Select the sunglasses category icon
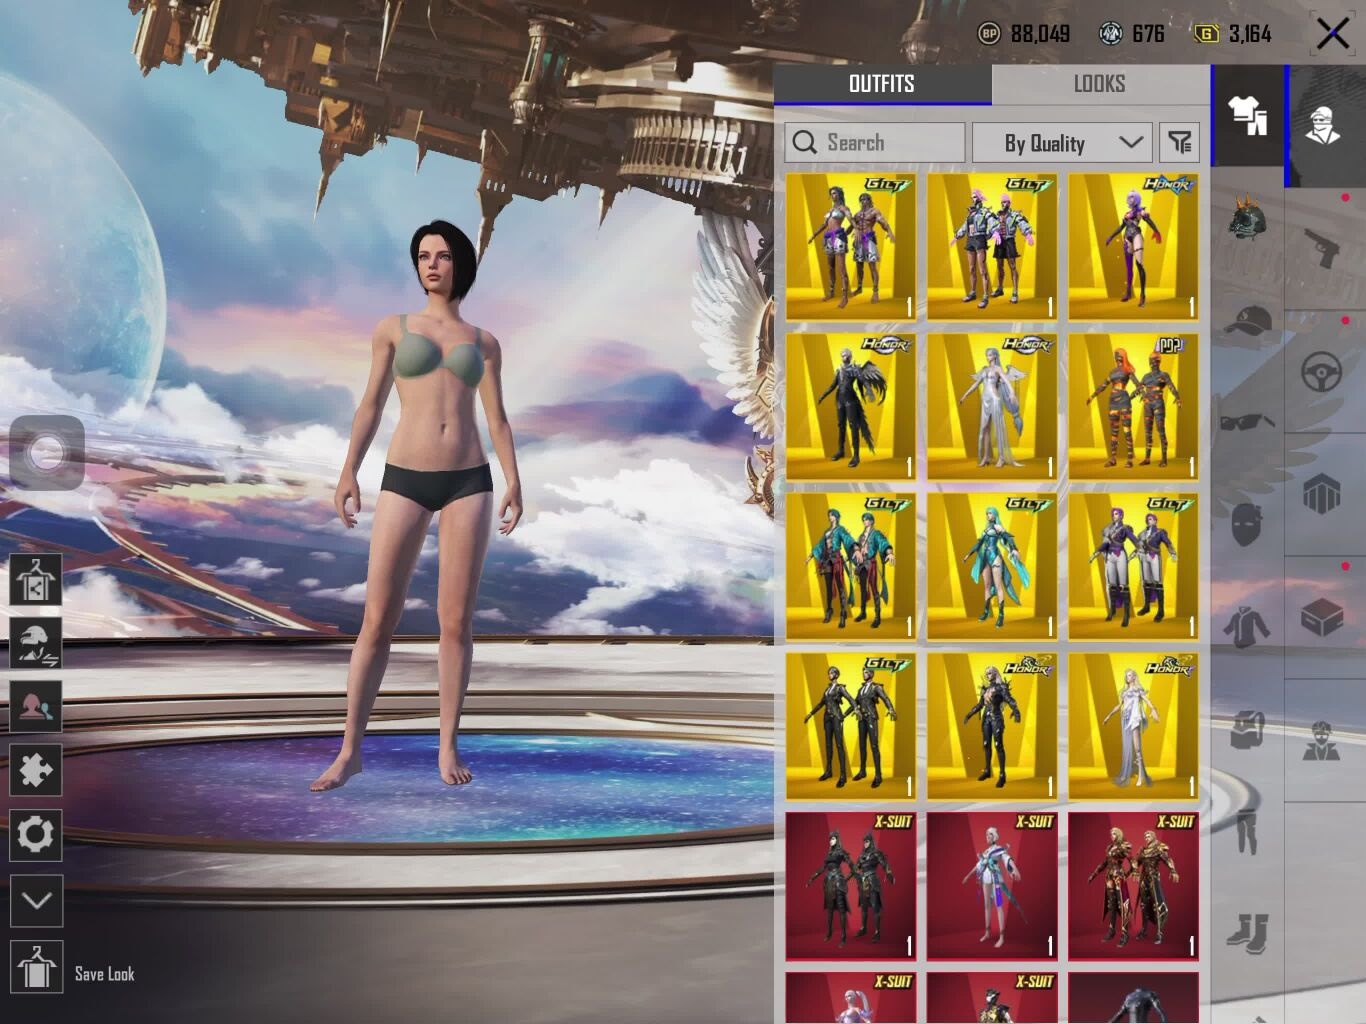Viewport: 1366px width, 1024px height. point(1247,423)
